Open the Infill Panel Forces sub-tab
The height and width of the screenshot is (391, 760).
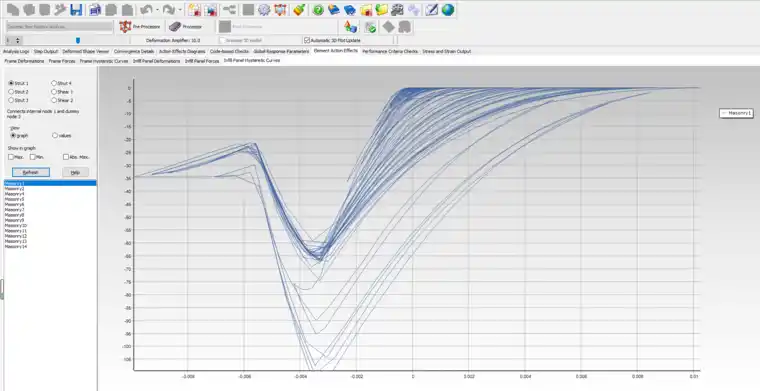[202, 61]
